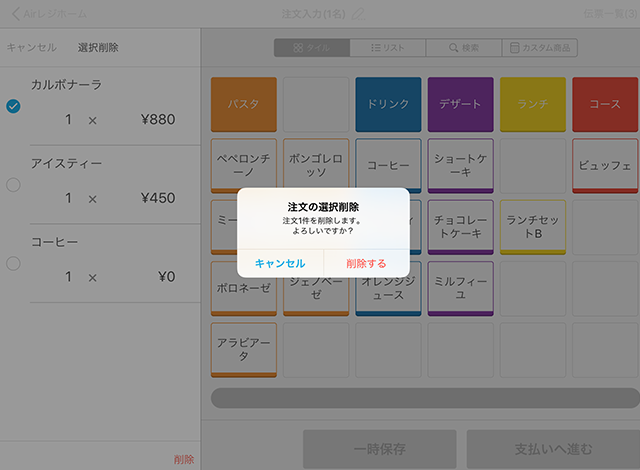Switch to タイル view tab
Screen dimensions: 640x470
pos(312,48)
